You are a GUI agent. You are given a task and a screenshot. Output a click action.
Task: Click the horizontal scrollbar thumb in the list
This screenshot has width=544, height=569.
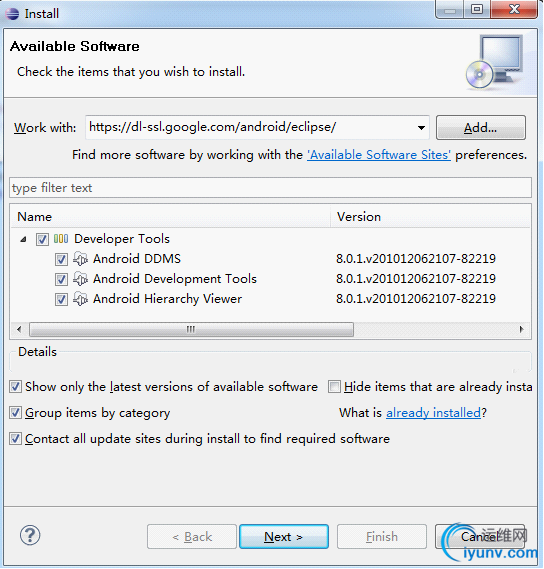click(191, 329)
